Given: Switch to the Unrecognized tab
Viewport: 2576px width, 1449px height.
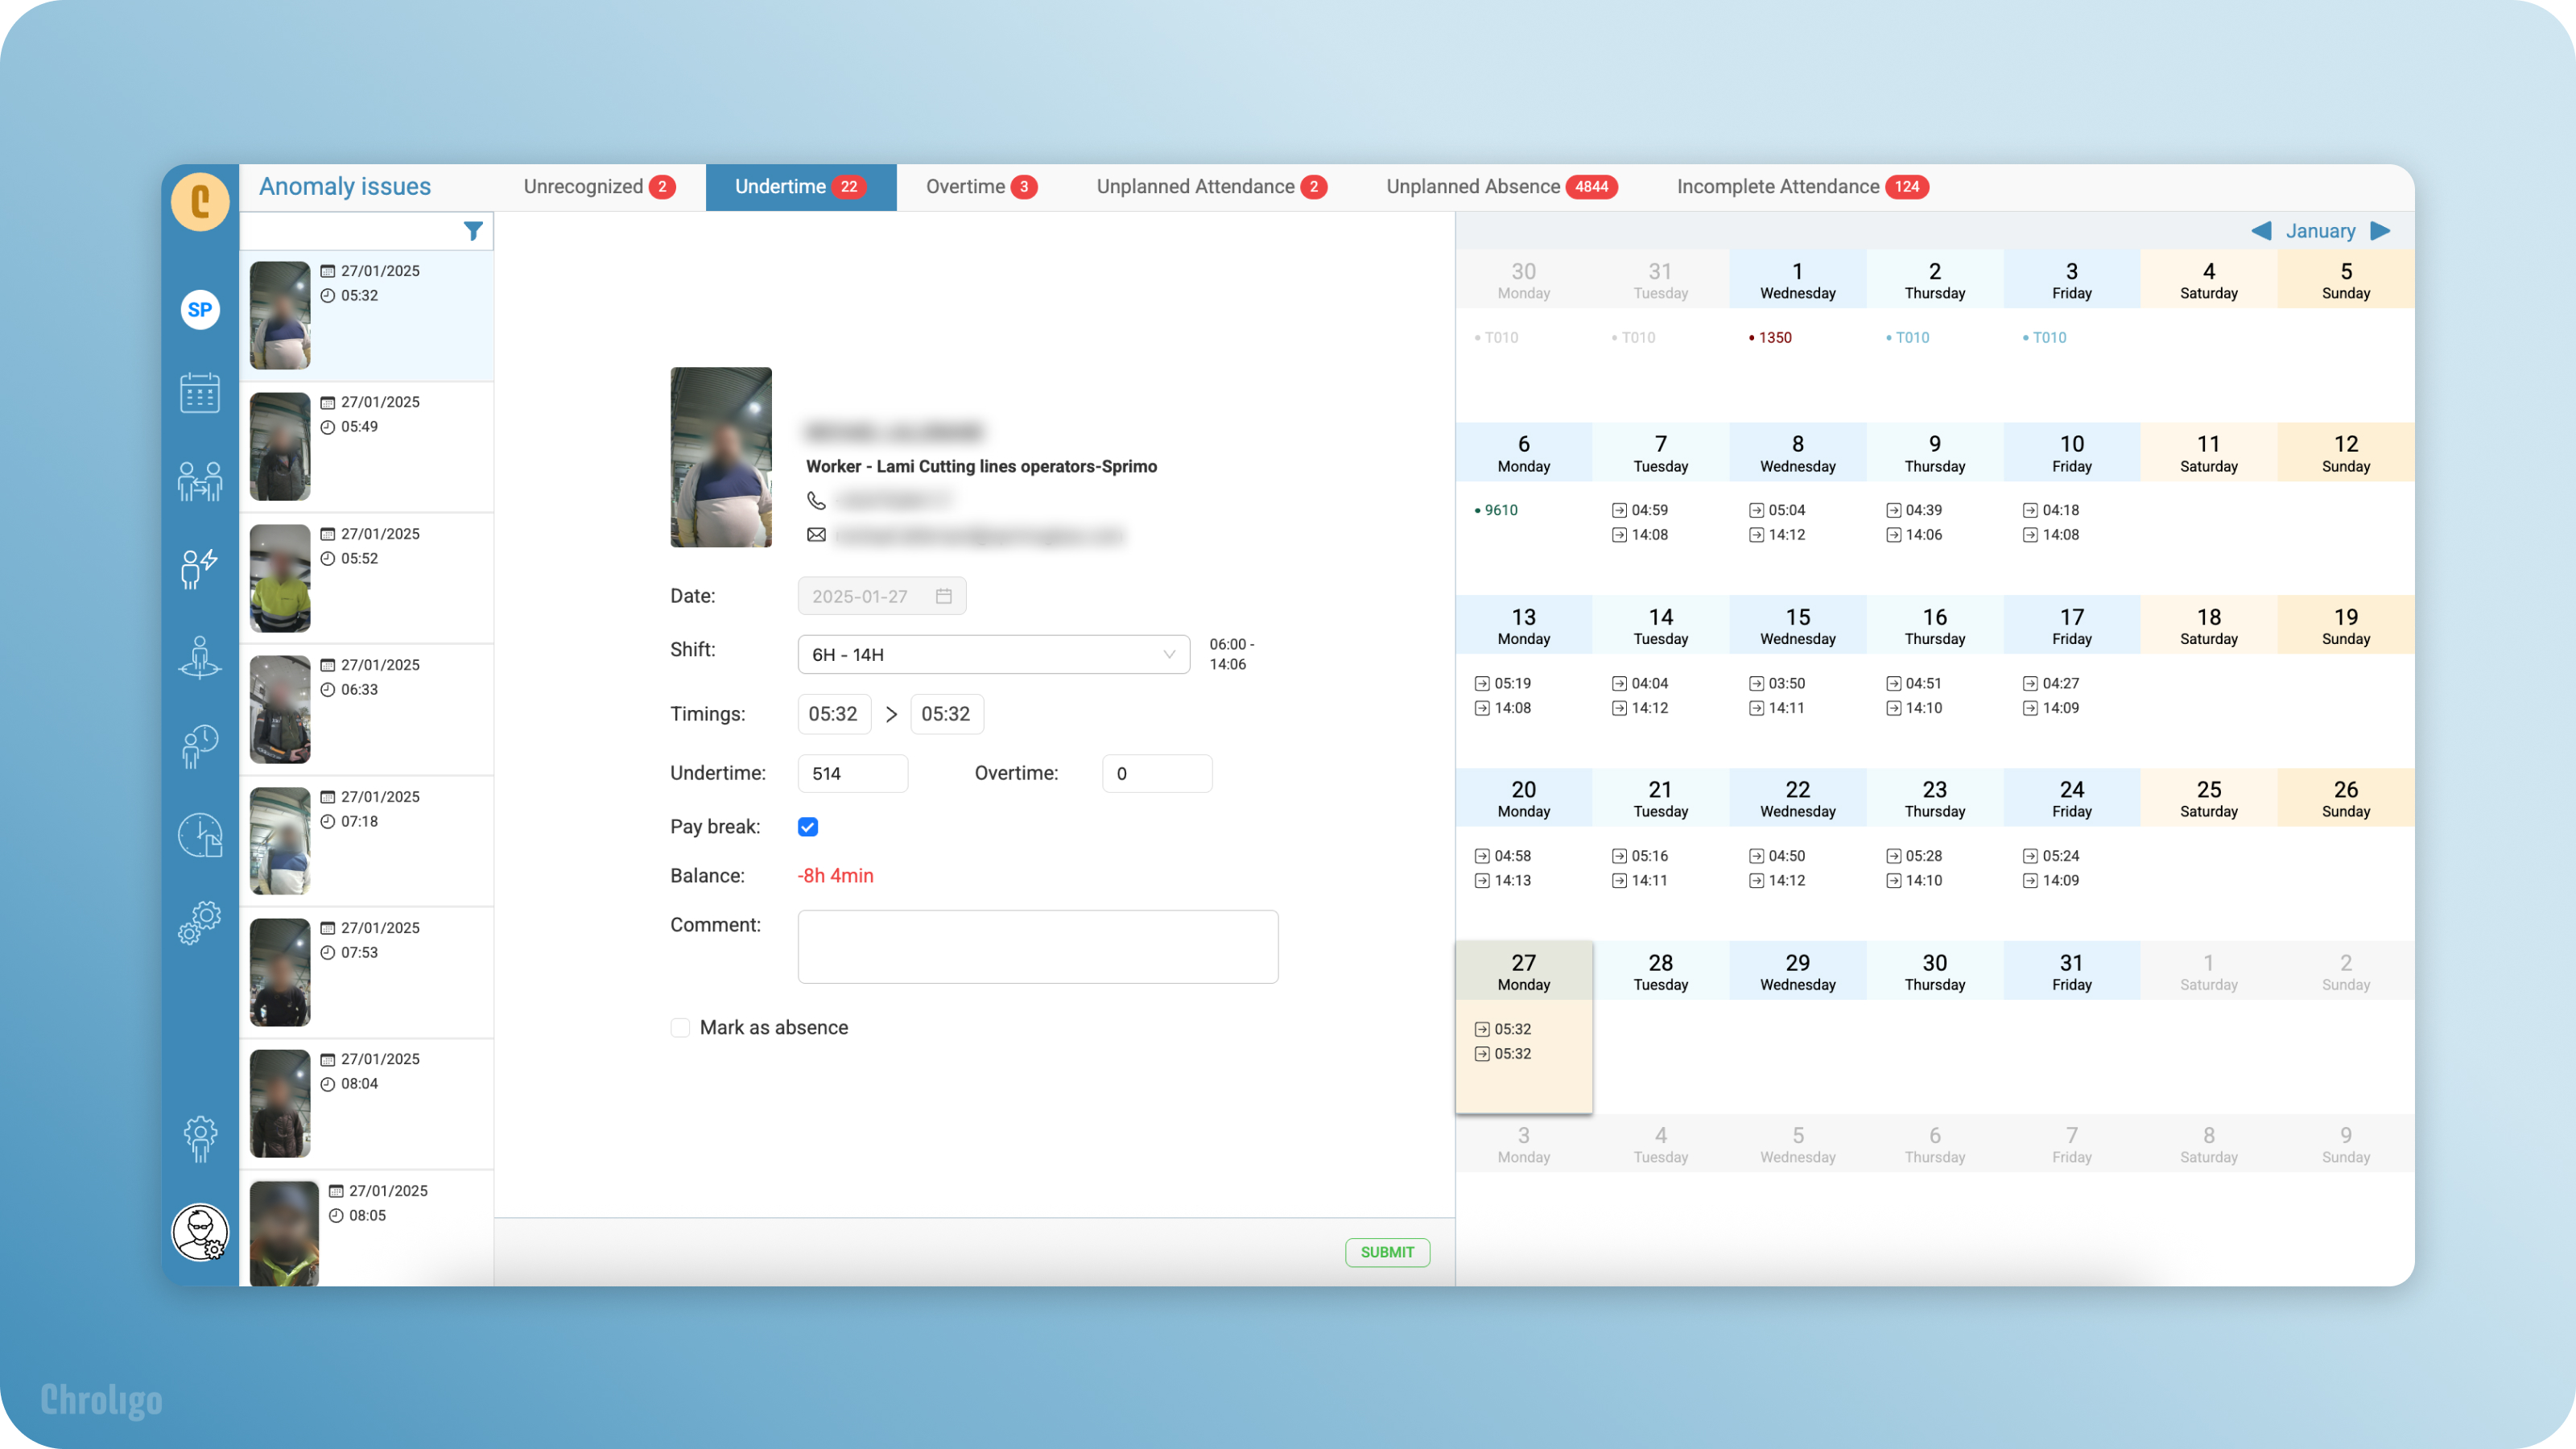Looking at the screenshot, I should 599,187.
